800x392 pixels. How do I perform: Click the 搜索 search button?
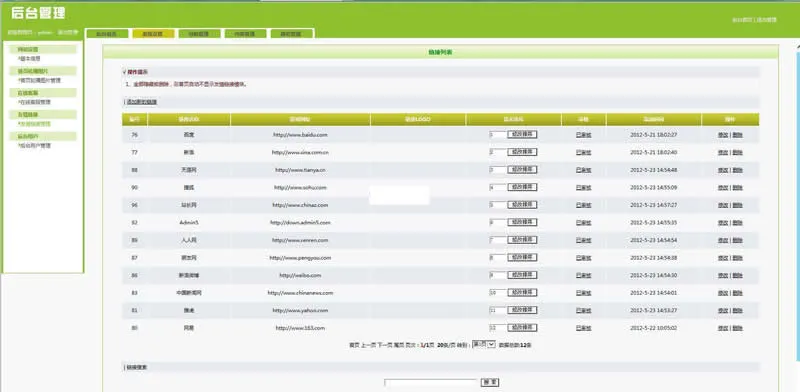(x=490, y=382)
